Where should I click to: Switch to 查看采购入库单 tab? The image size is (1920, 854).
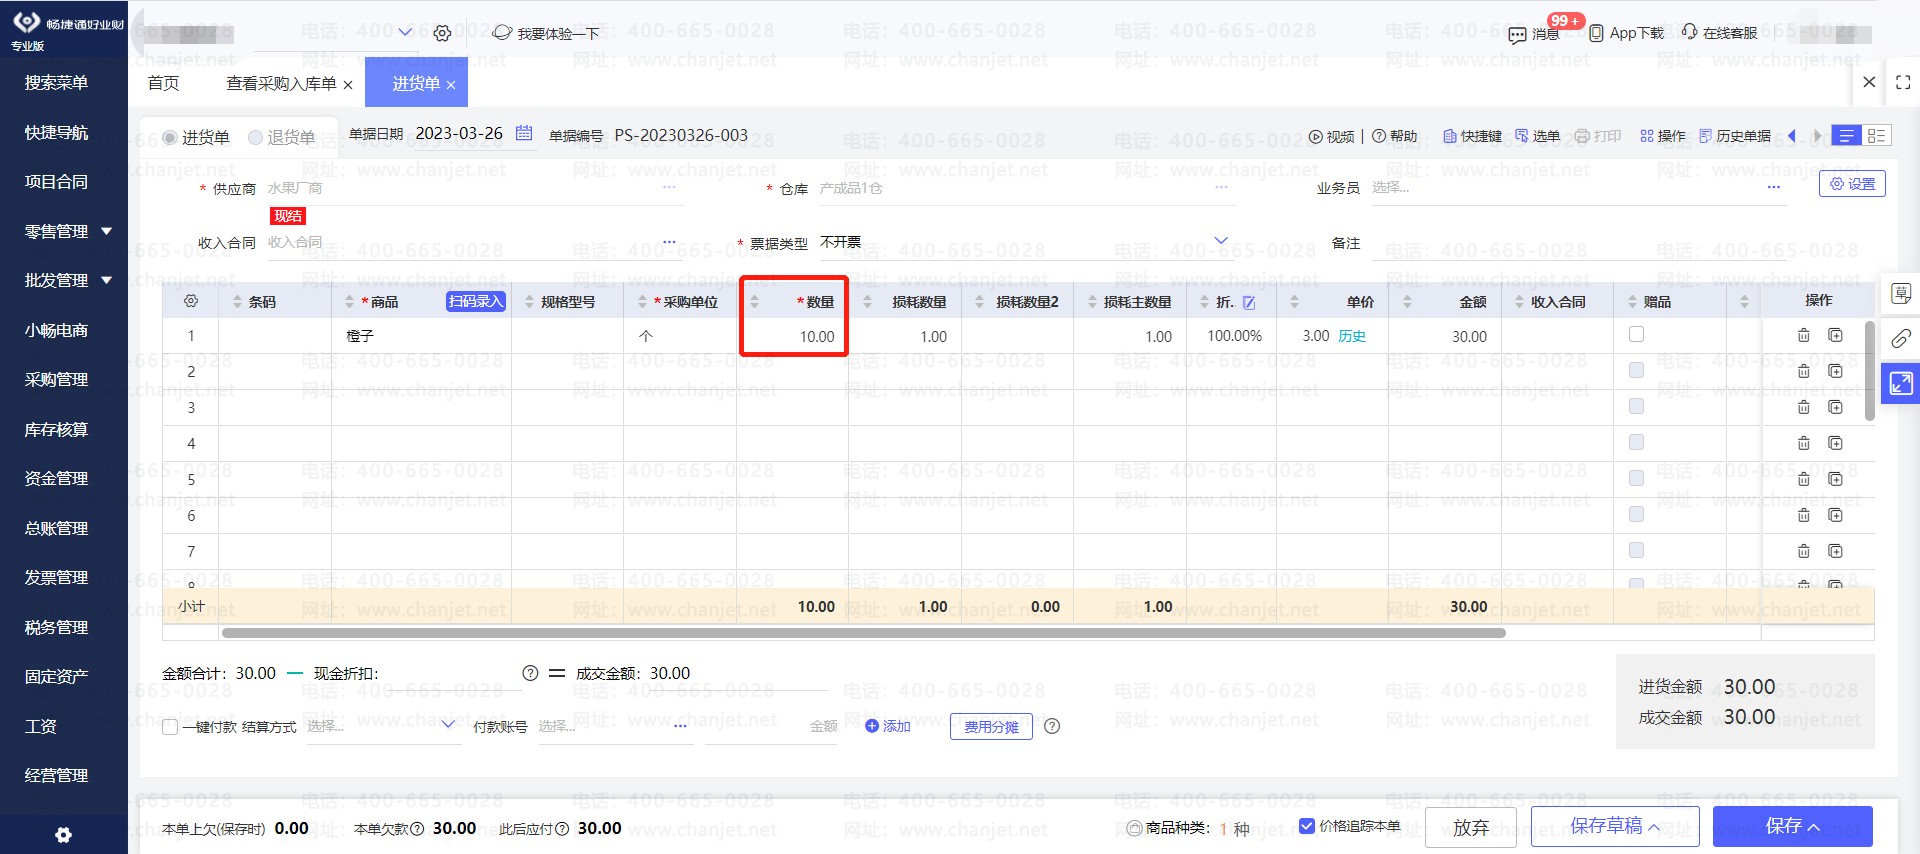tap(281, 83)
